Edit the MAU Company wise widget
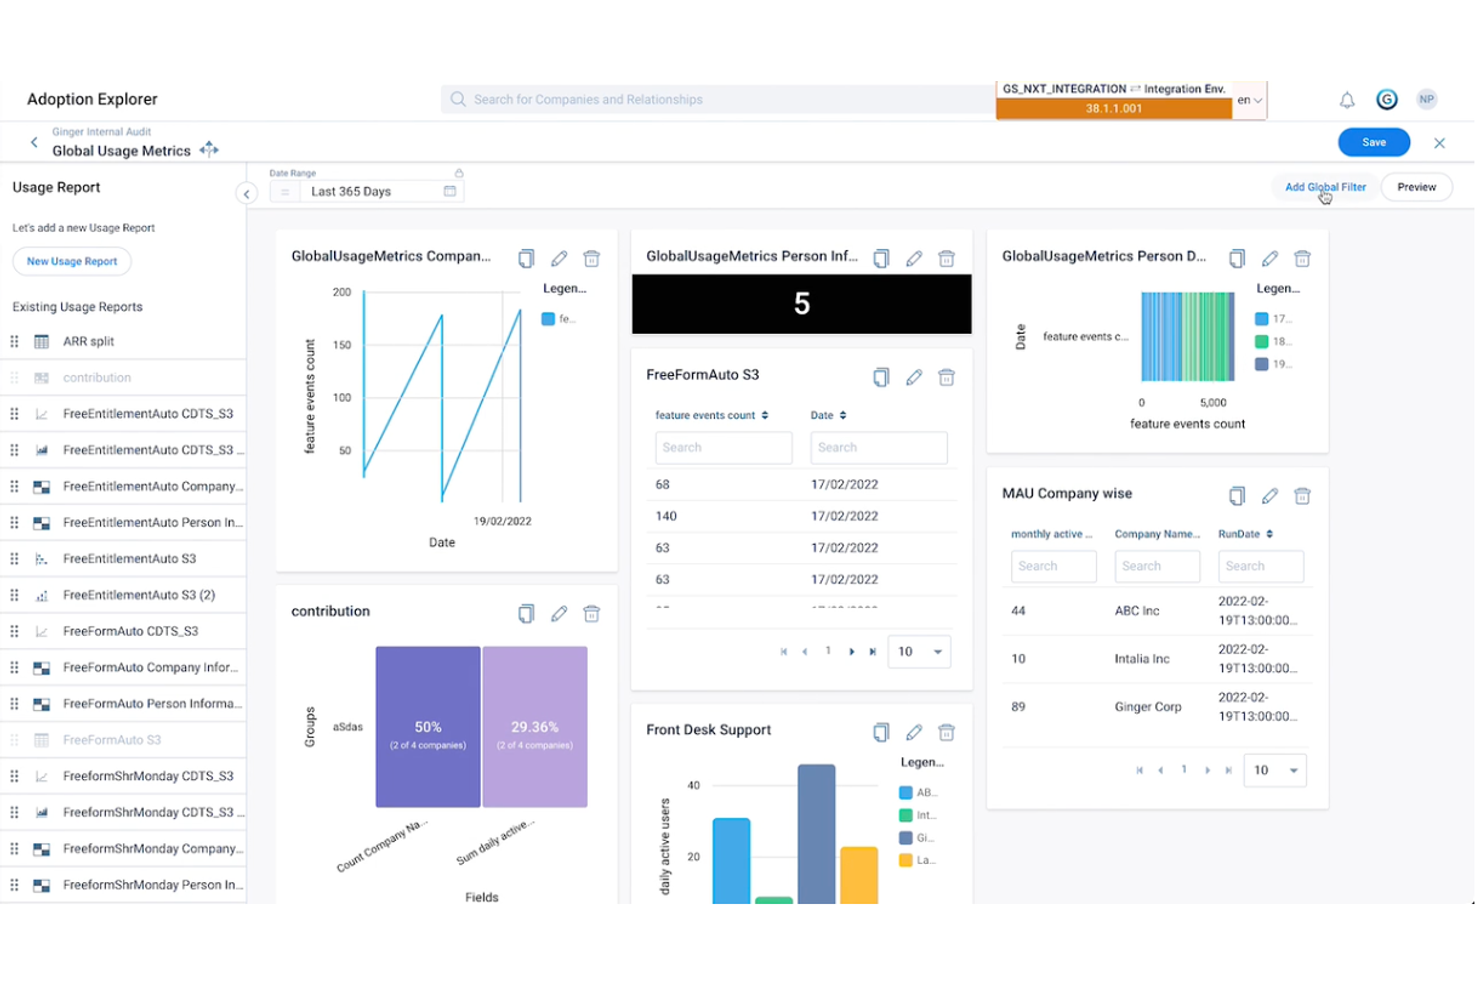This screenshot has height=987, width=1480. [x=1270, y=495]
